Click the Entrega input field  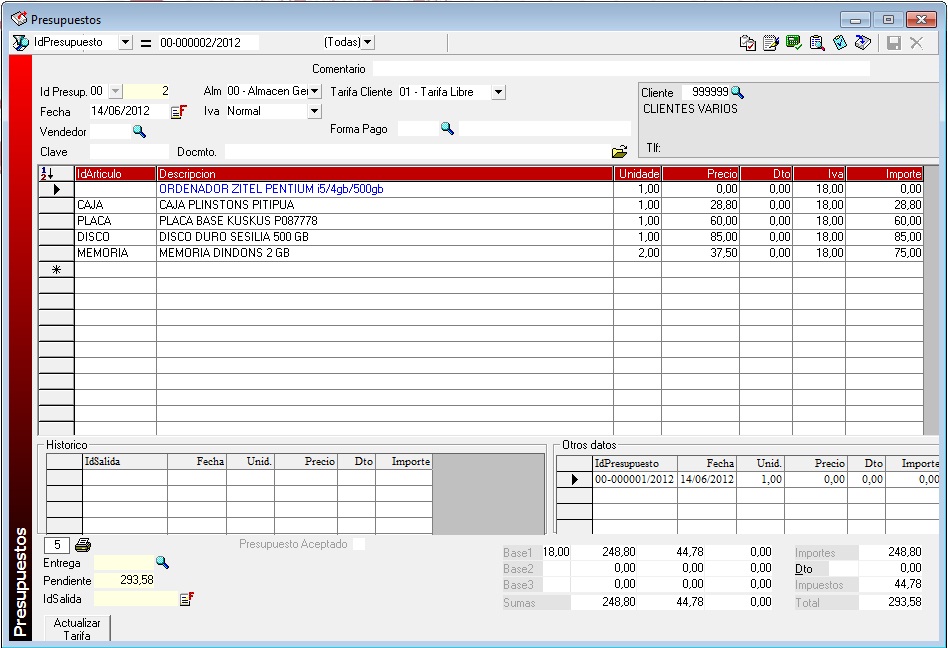[124, 563]
